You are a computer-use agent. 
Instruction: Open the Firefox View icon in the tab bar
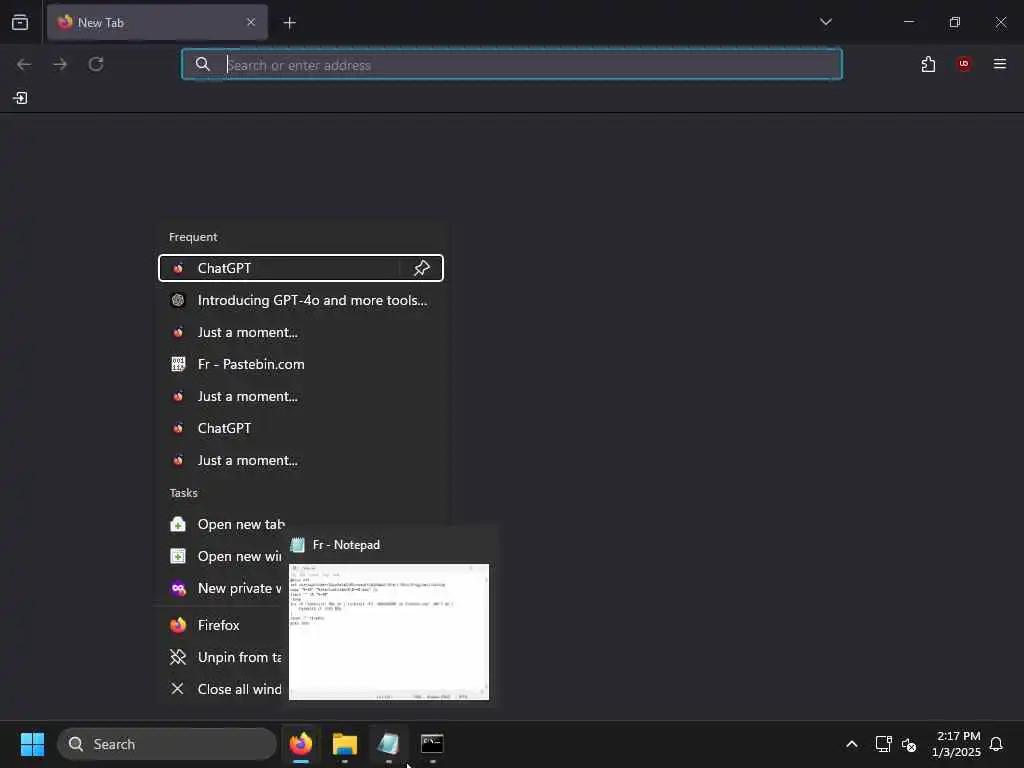20,22
